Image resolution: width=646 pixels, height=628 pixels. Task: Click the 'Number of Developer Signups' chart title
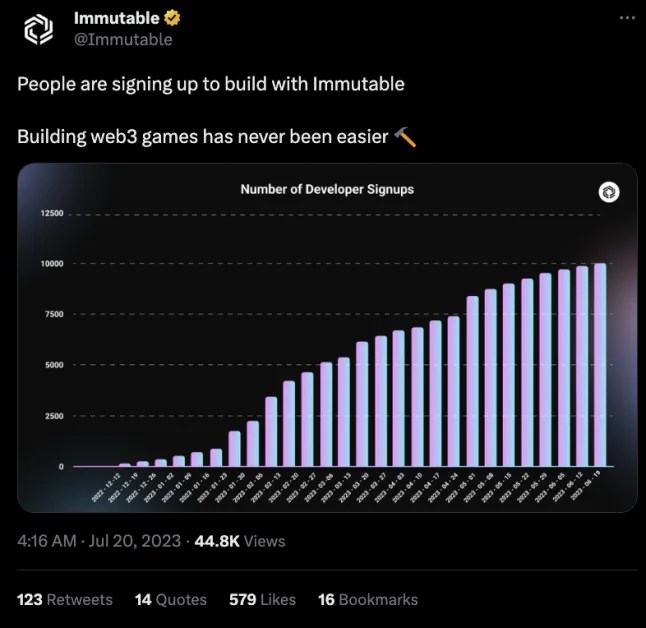click(x=327, y=189)
